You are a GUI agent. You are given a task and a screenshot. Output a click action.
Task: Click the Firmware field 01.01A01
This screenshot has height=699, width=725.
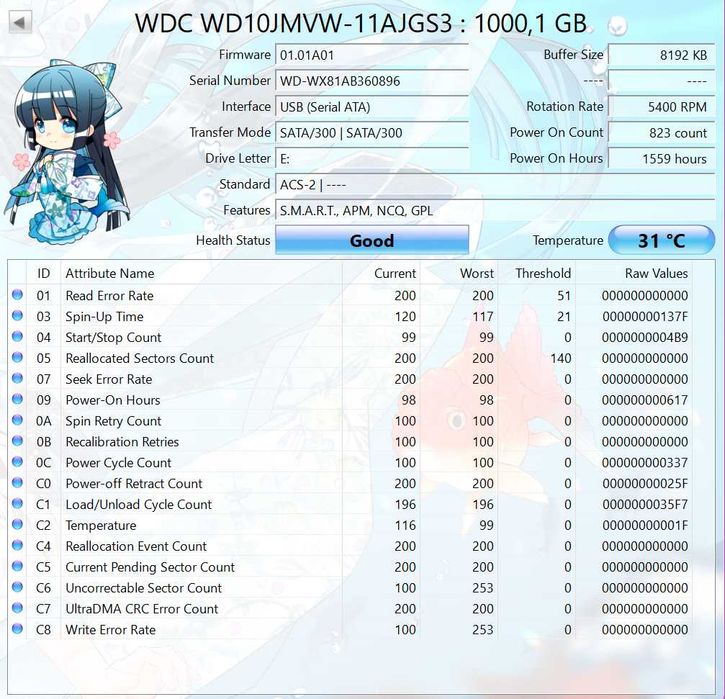tap(372, 55)
